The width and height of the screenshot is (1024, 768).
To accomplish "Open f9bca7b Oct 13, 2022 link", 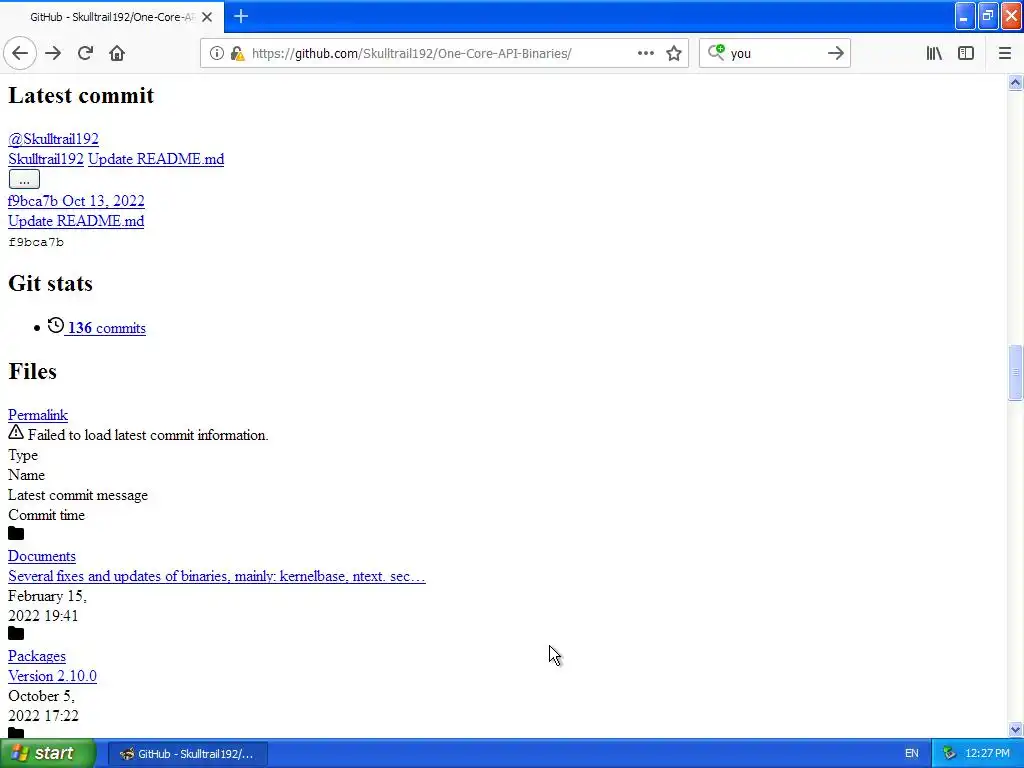I will click(x=76, y=200).
